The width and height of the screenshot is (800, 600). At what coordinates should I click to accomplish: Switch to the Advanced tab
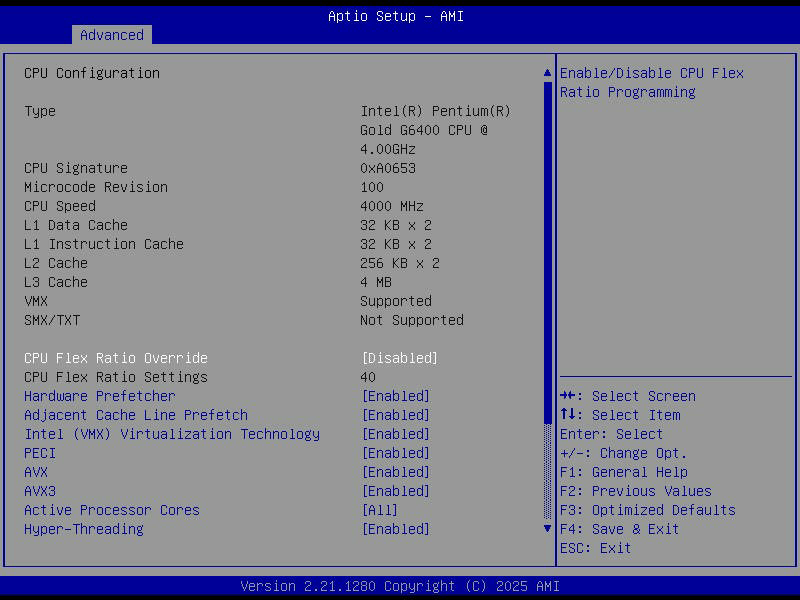[x=111, y=35]
